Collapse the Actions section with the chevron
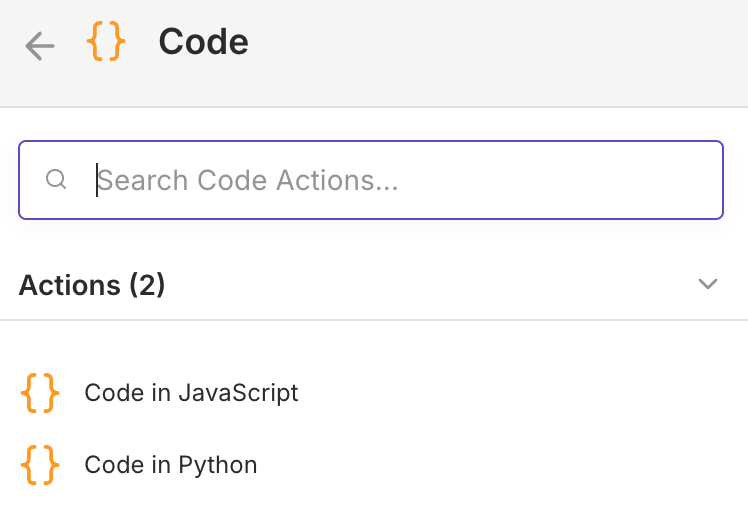Viewport: 748px width, 508px height. [708, 284]
